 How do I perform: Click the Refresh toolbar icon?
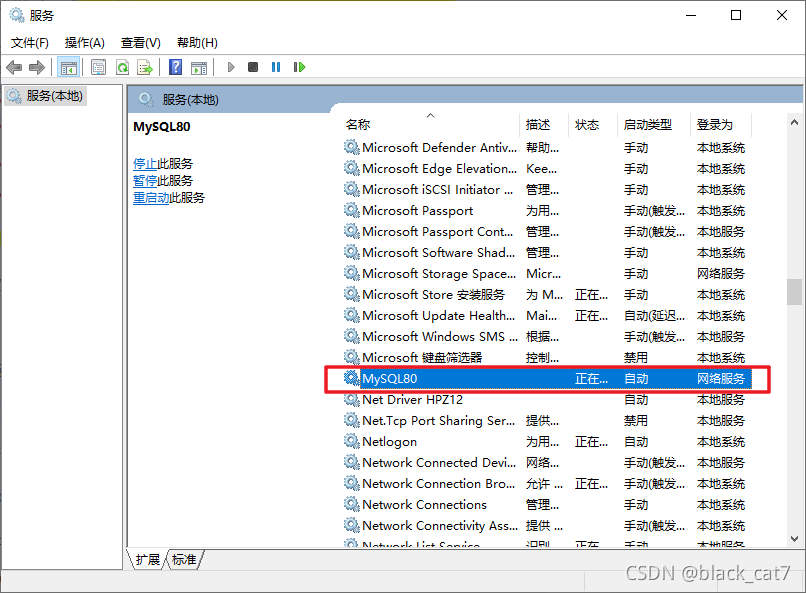tap(122, 67)
